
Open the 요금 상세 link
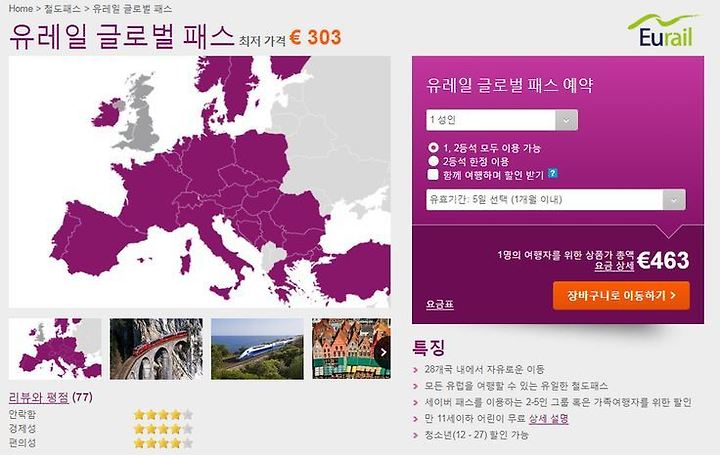point(614,266)
